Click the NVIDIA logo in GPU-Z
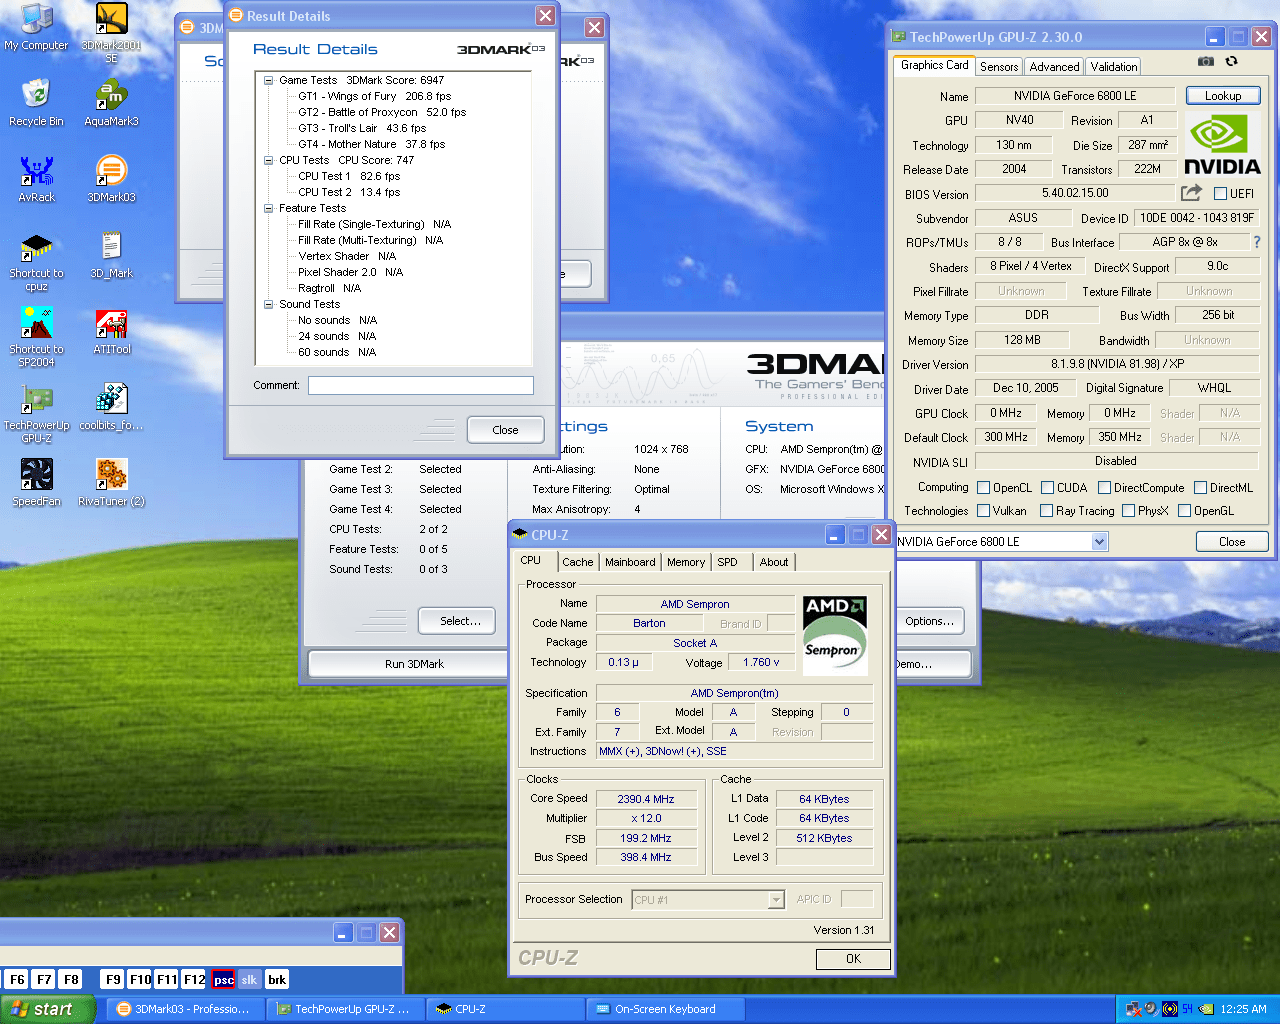 [1222, 144]
